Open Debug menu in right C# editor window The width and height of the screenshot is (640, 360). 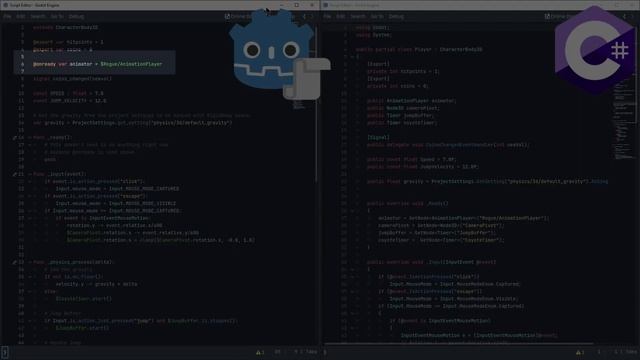tap(396, 17)
